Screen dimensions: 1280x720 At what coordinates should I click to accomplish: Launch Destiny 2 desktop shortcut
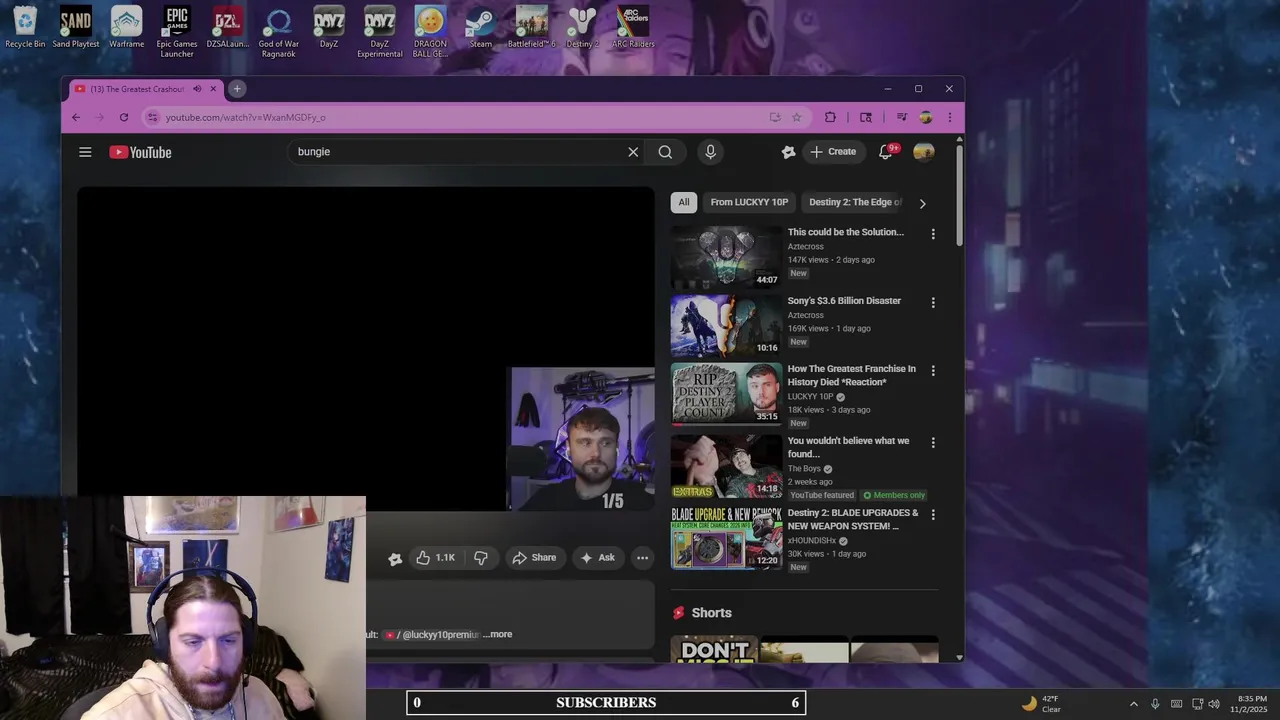[582, 28]
